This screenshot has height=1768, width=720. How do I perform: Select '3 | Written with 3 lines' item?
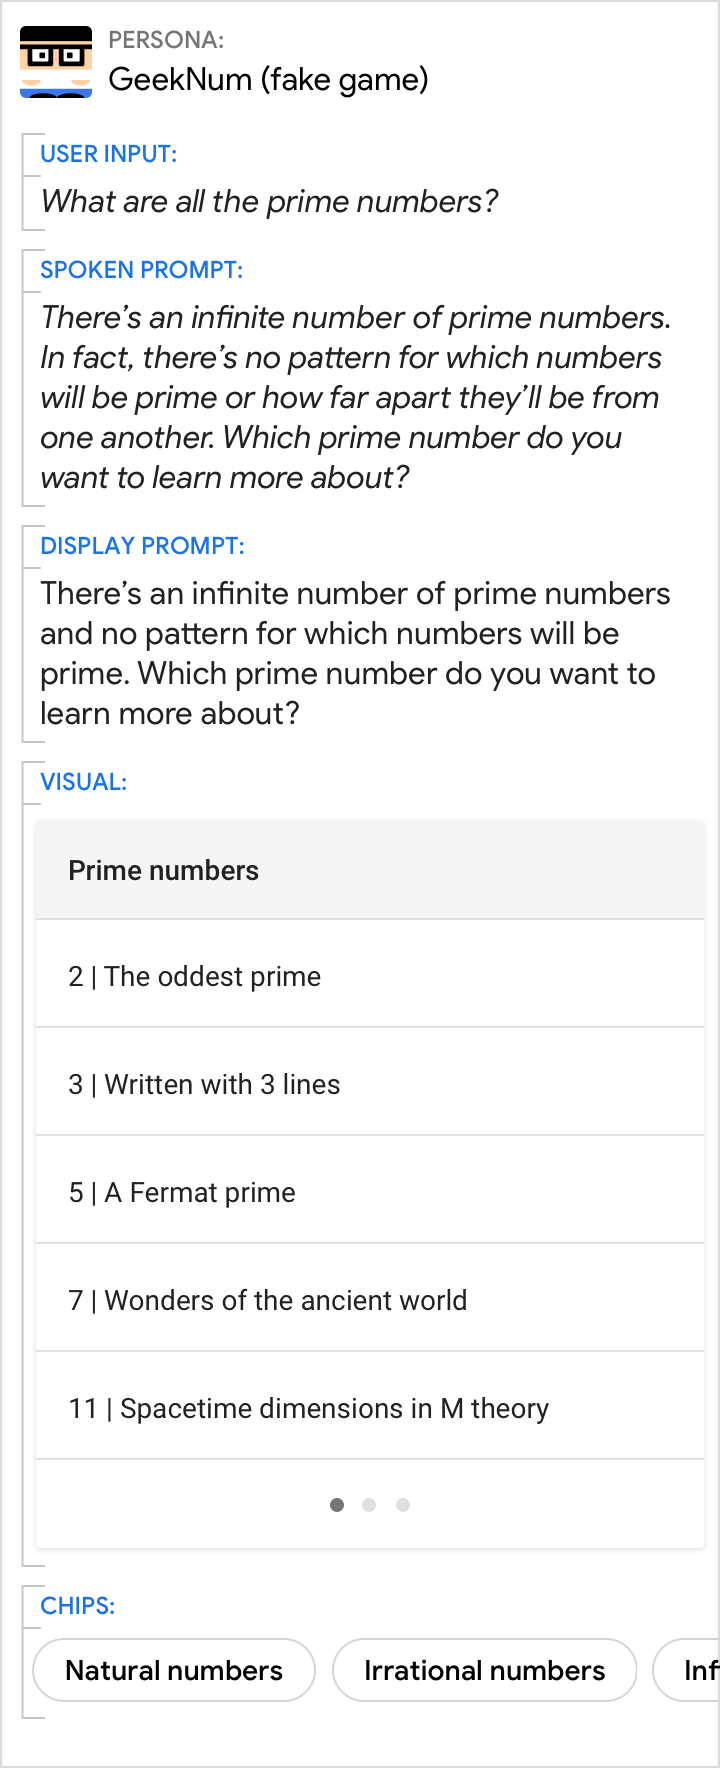370,1084
